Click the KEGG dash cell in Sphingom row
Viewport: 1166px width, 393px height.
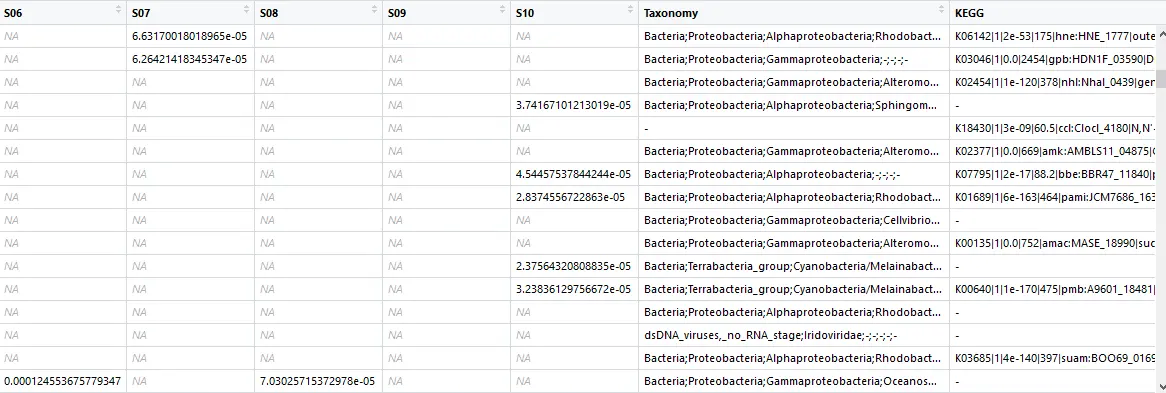coord(1054,105)
